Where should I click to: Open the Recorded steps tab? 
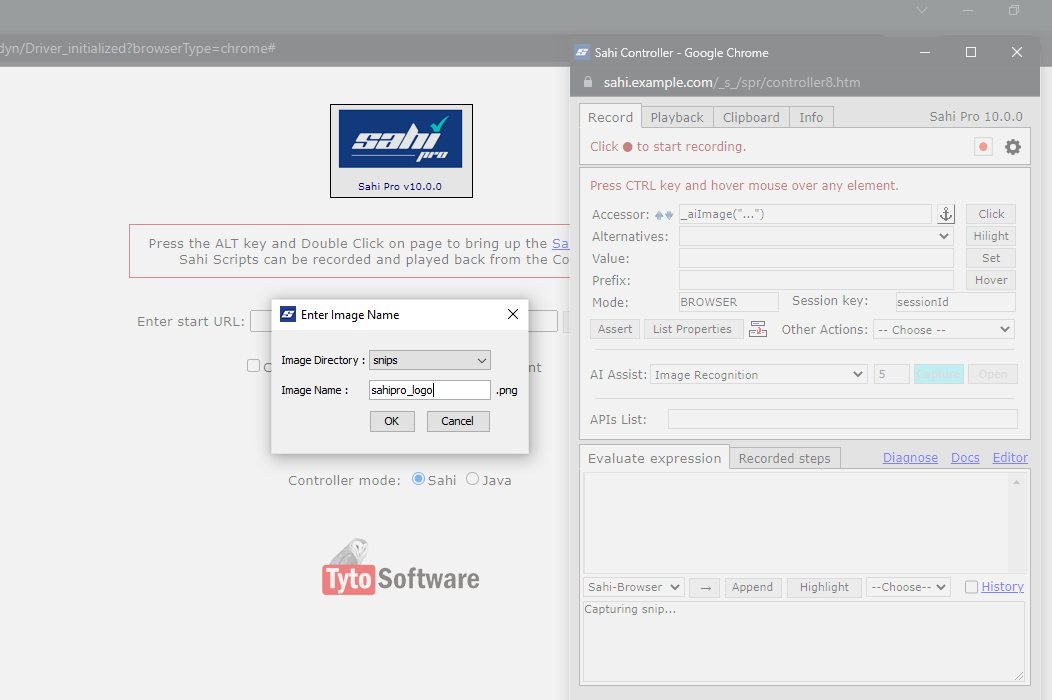(784, 458)
